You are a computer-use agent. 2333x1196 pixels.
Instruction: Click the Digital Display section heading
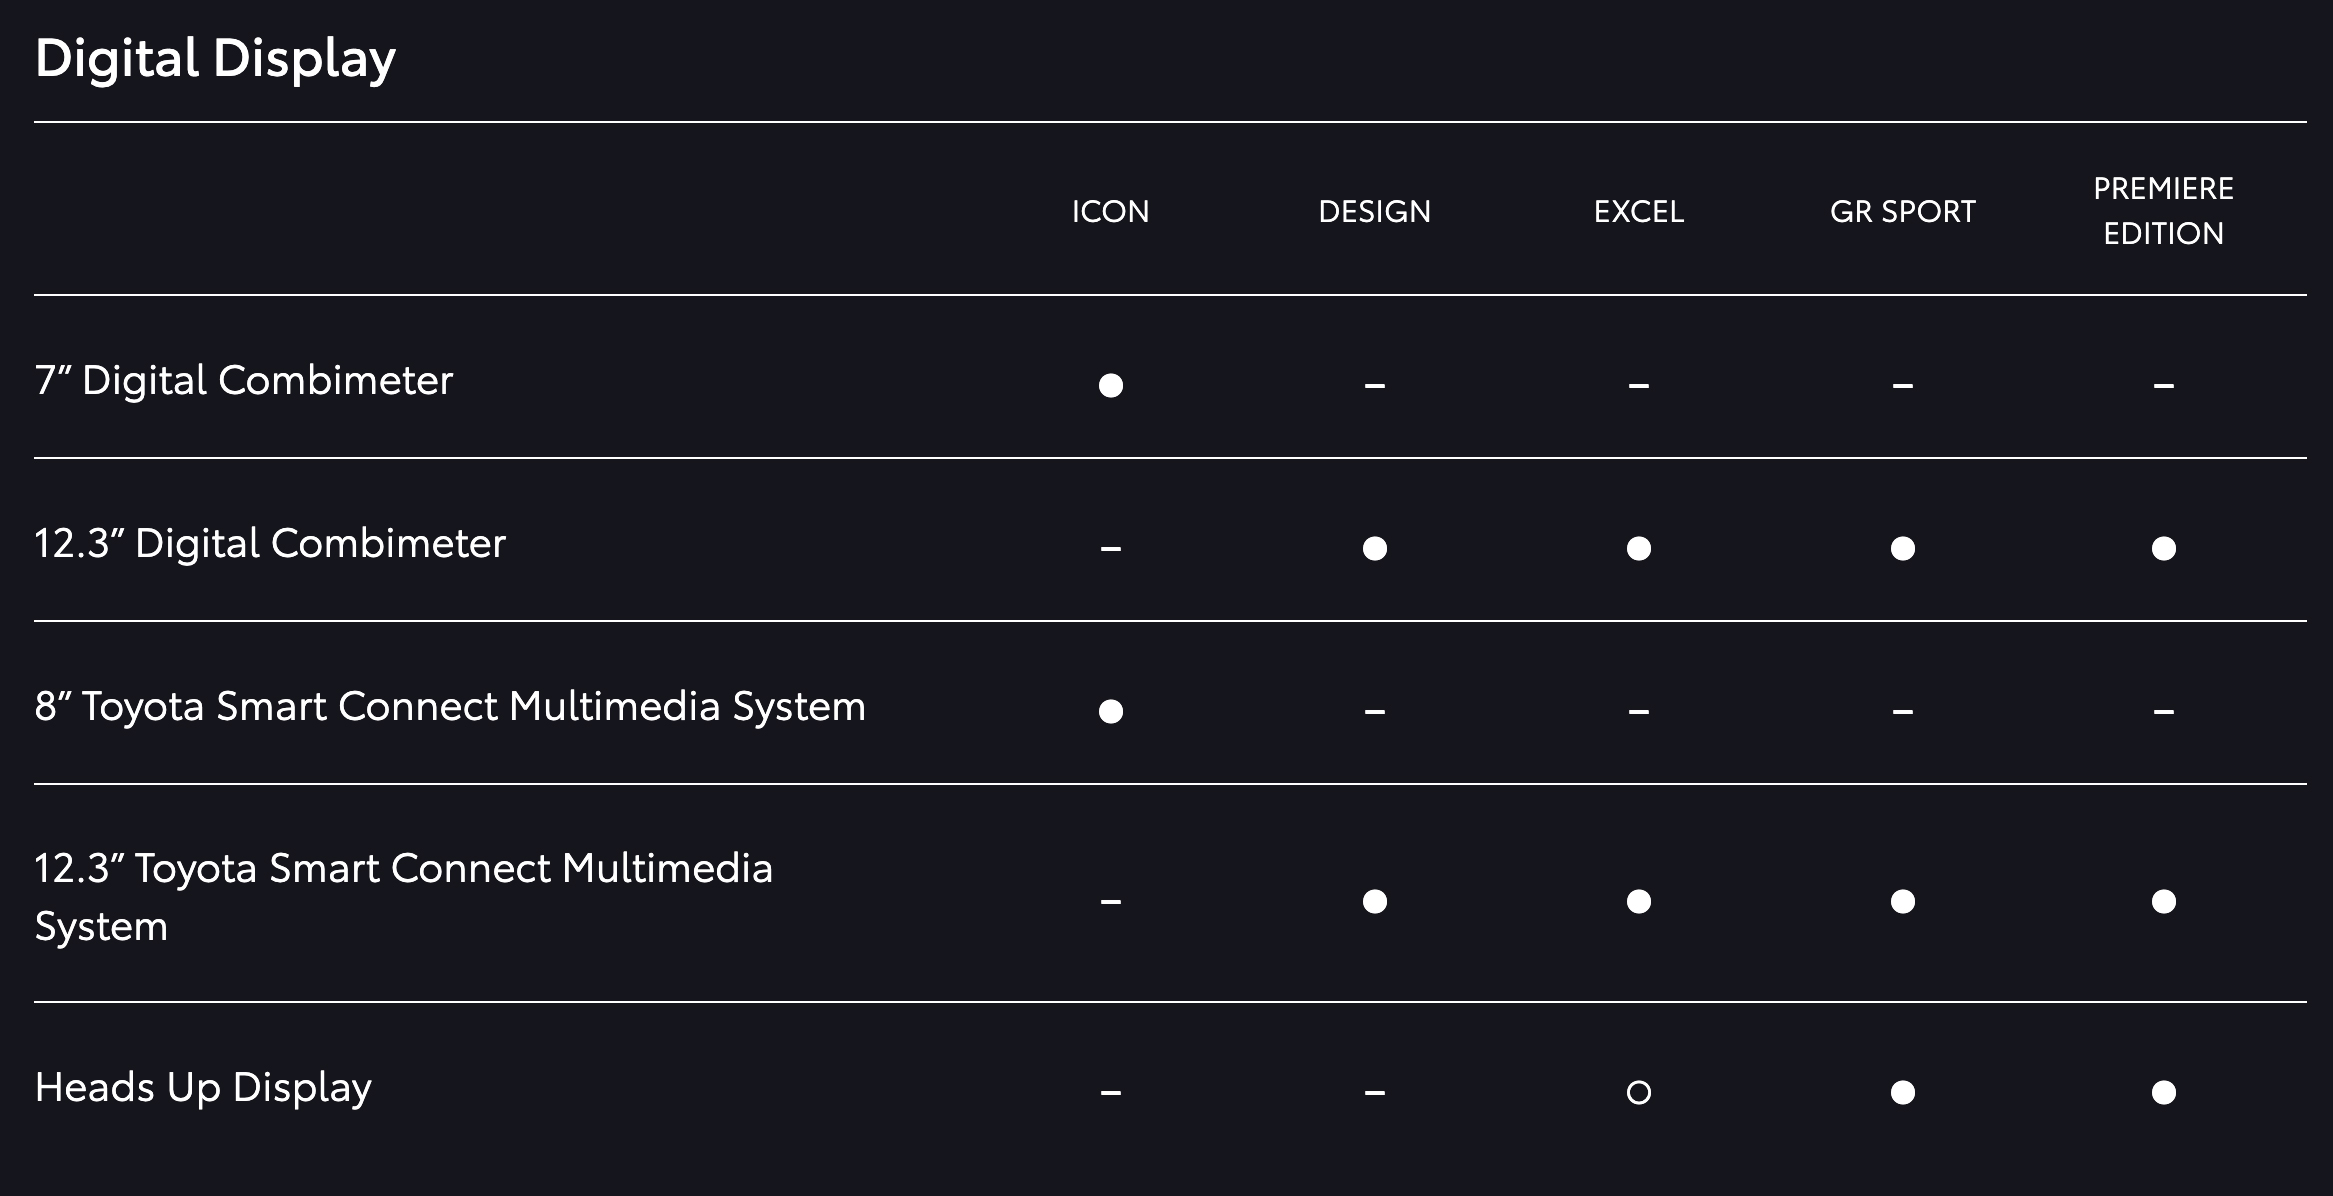tap(215, 58)
